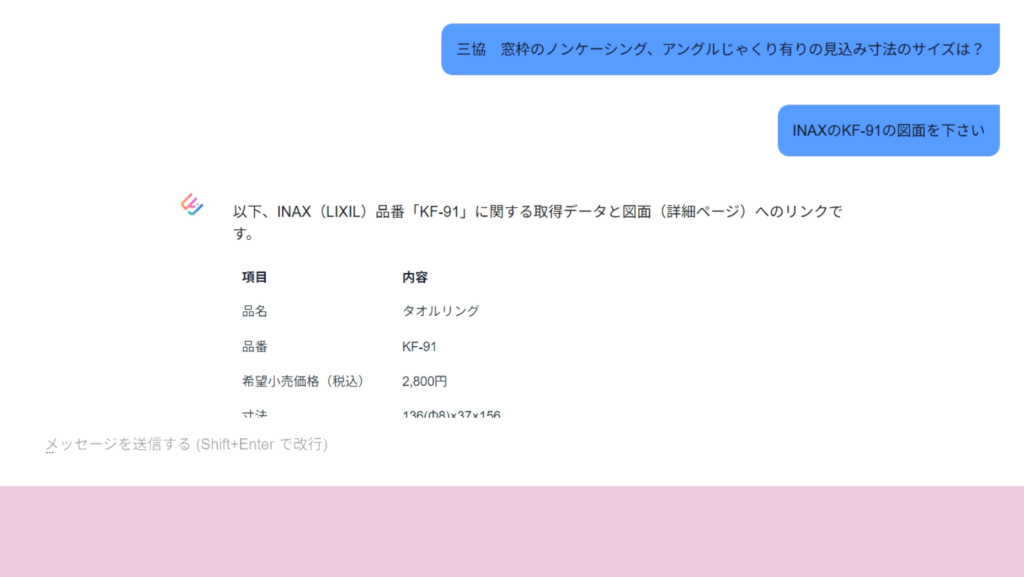This screenshot has height=577, width=1024.
Task: Click the 項目 column header
Action: (x=254, y=277)
